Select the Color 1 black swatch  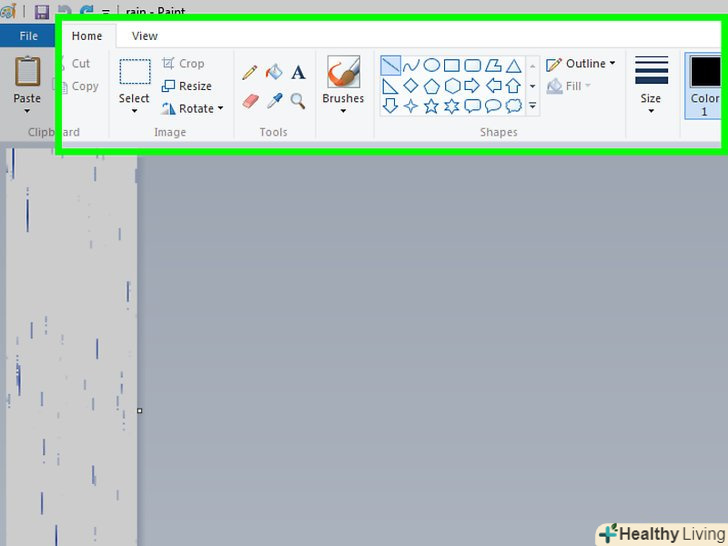[705, 72]
